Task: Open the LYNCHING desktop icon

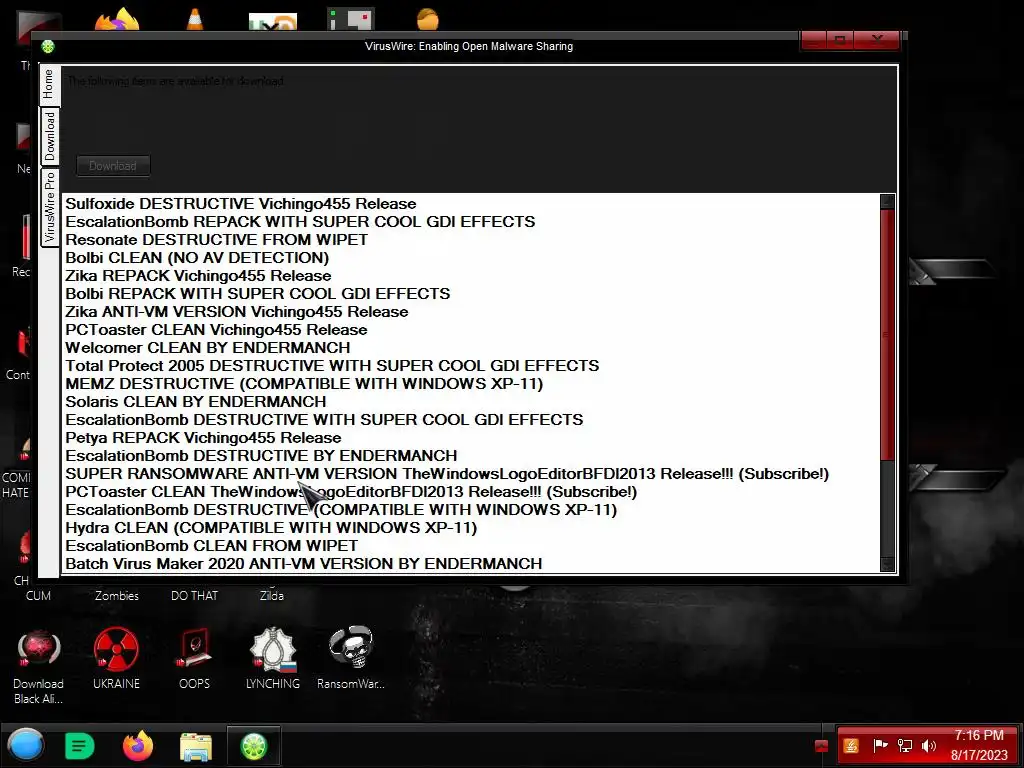Action: [273, 658]
